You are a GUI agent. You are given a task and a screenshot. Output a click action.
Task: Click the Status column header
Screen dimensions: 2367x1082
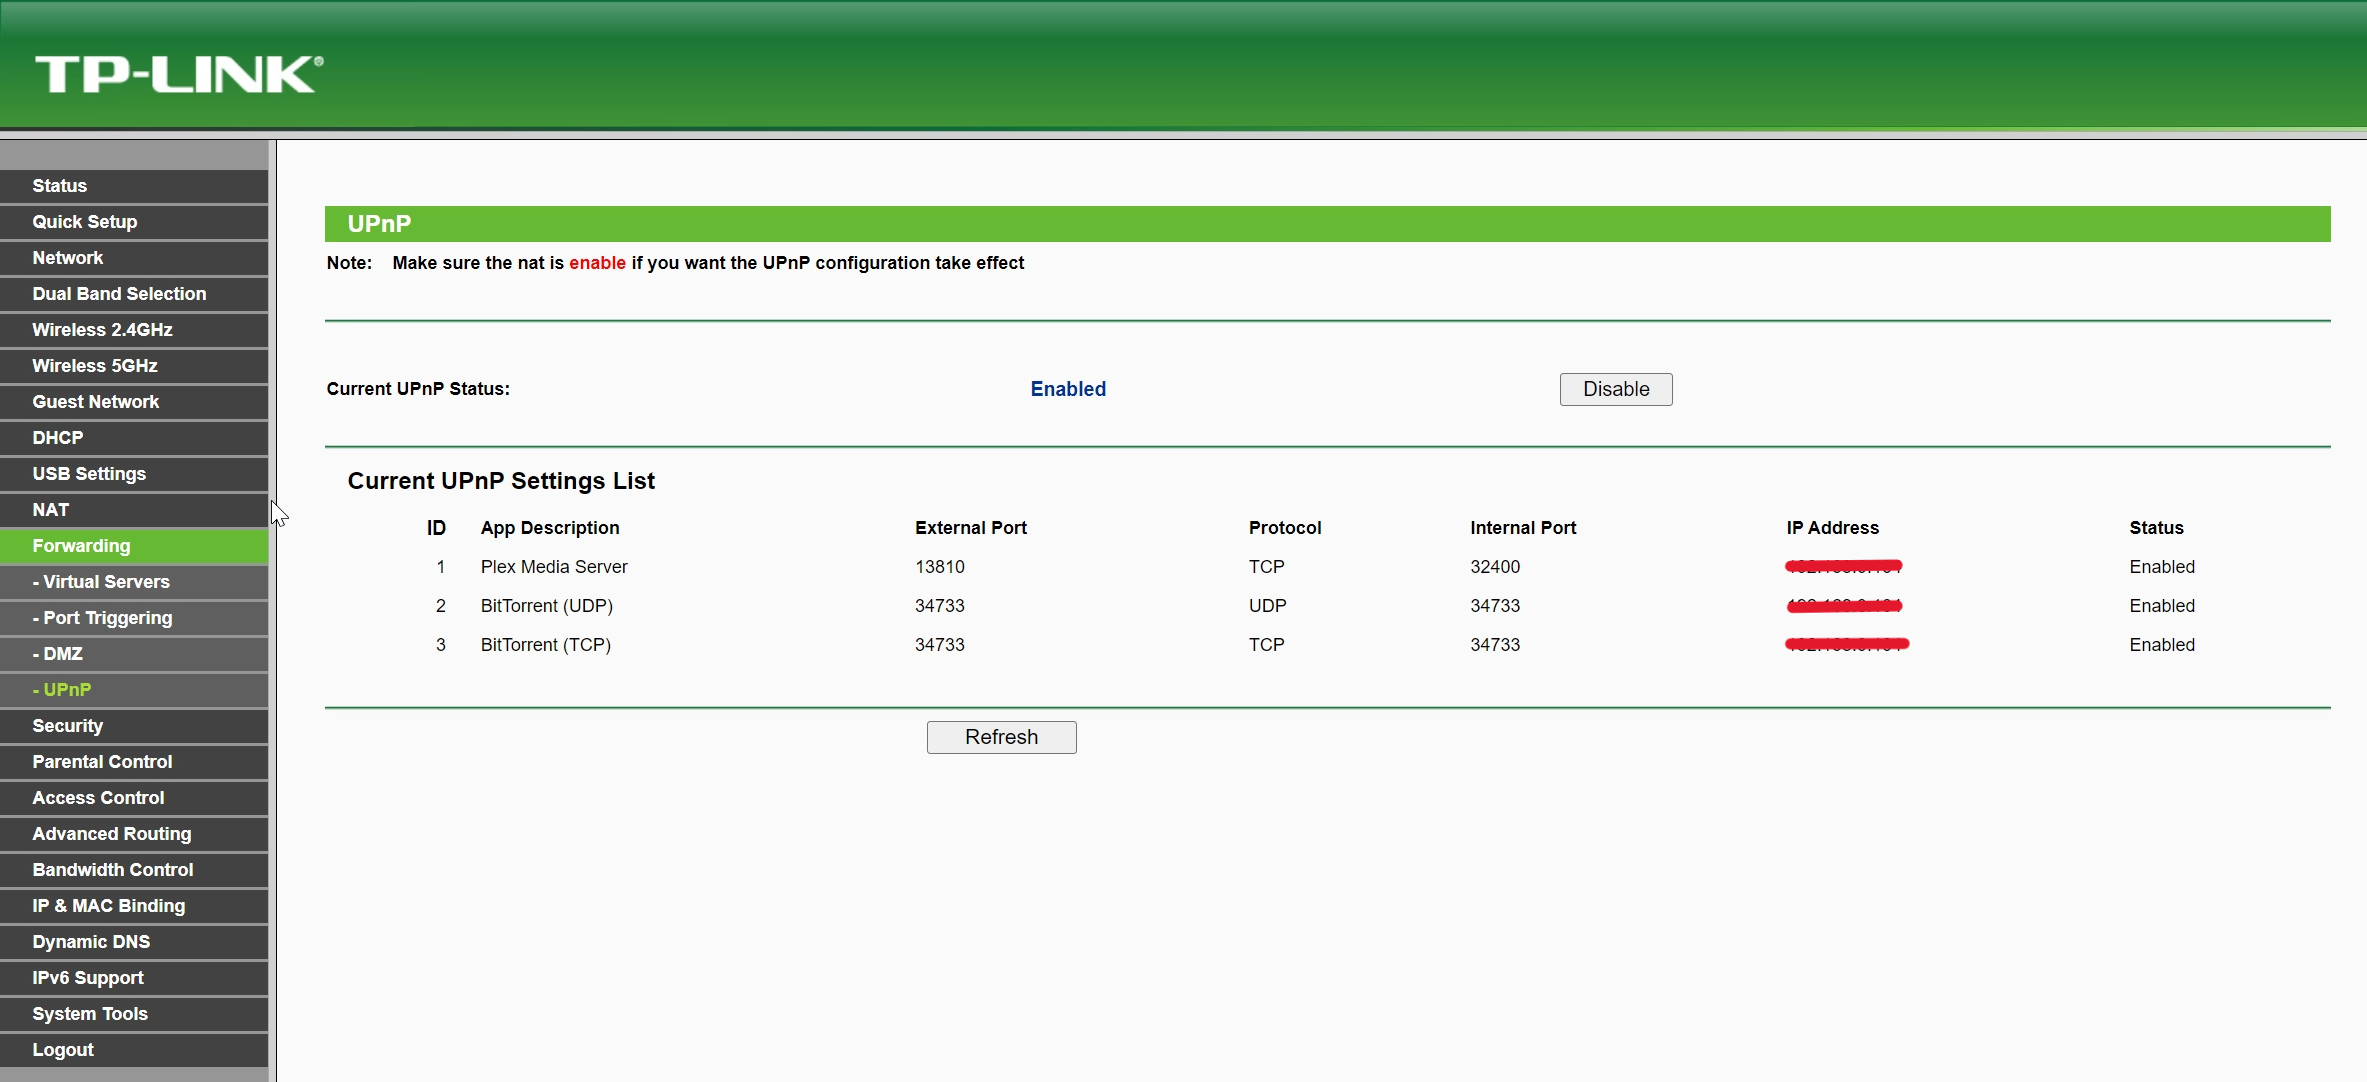pyautogui.click(x=2156, y=528)
